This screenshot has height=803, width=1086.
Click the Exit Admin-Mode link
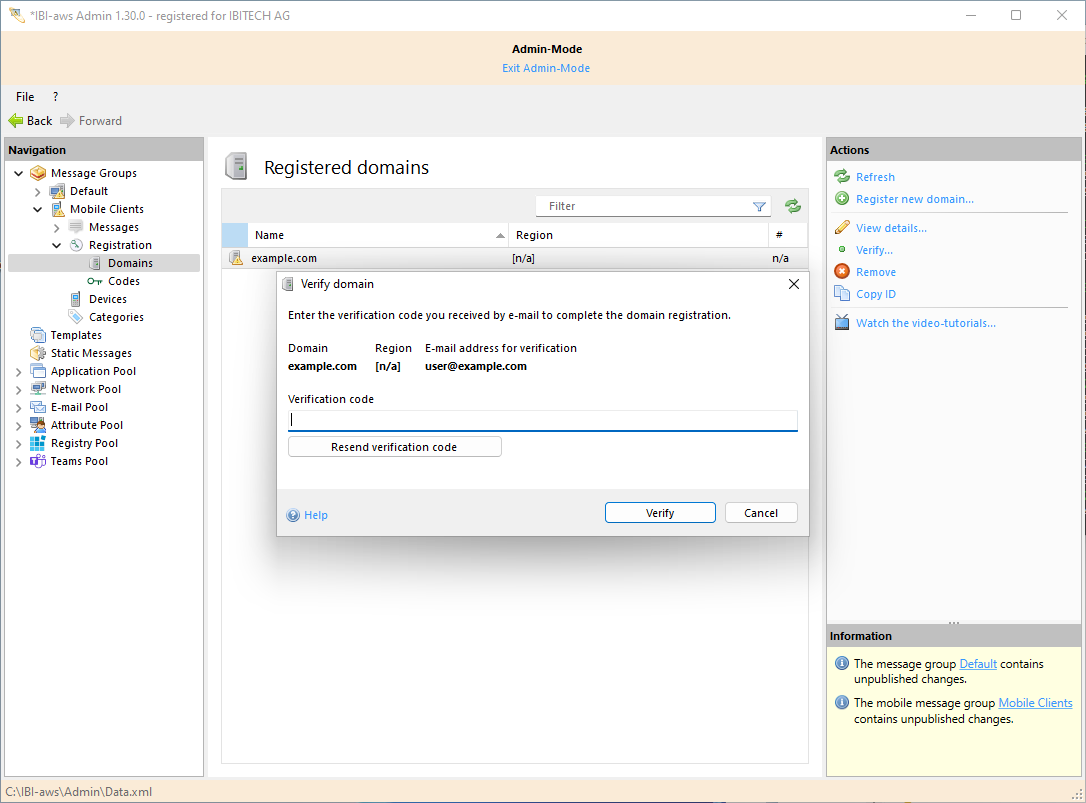(x=546, y=68)
